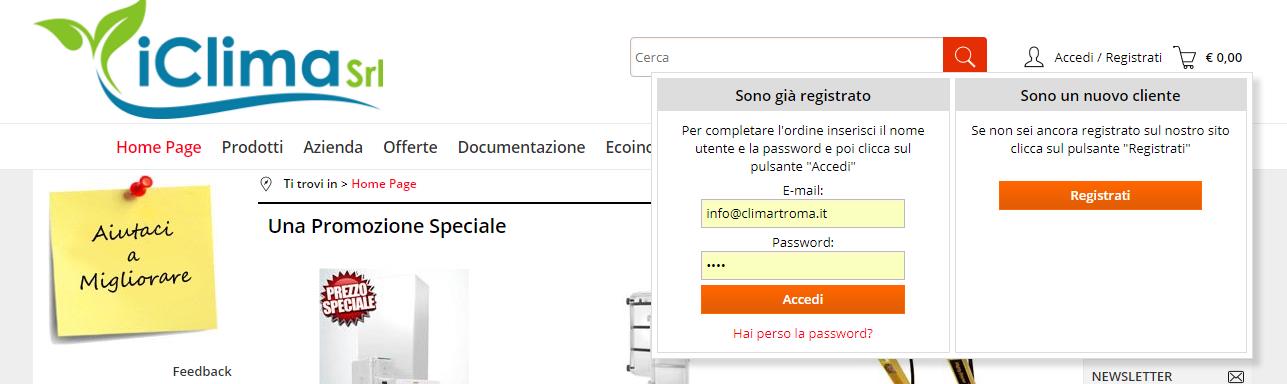Click the breadcrumb location pin icon
Image resolution: width=1287 pixels, height=384 pixels.
(x=266, y=184)
